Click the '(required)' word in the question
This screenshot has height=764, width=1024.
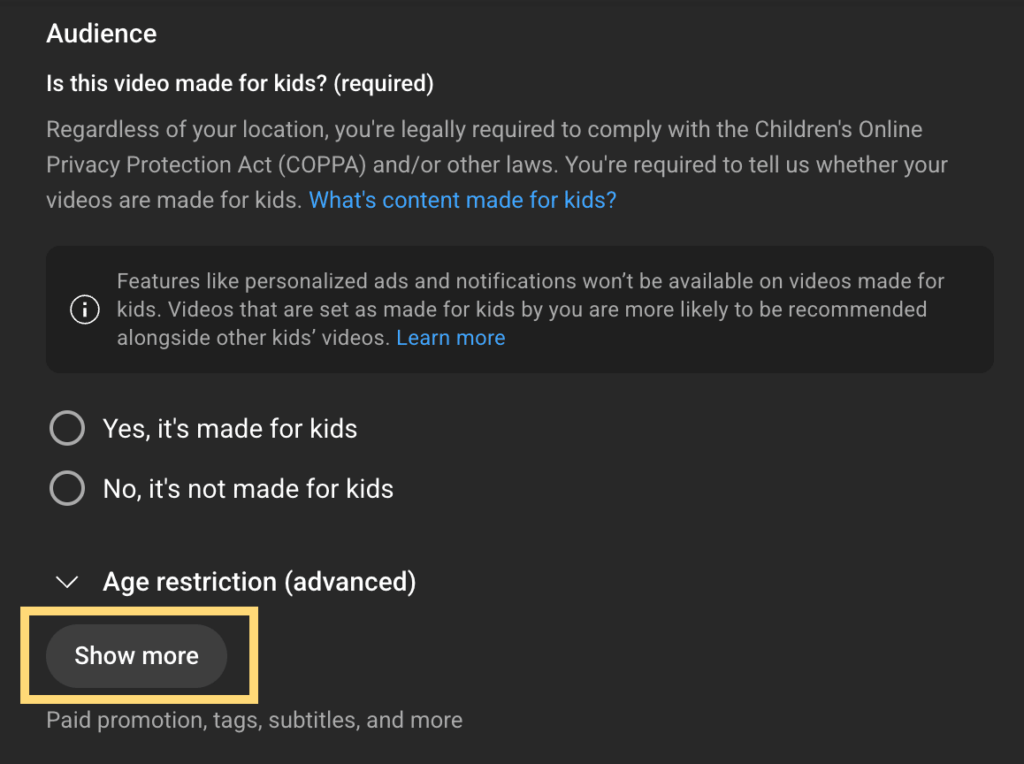pyautogui.click(x=383, y=84)
